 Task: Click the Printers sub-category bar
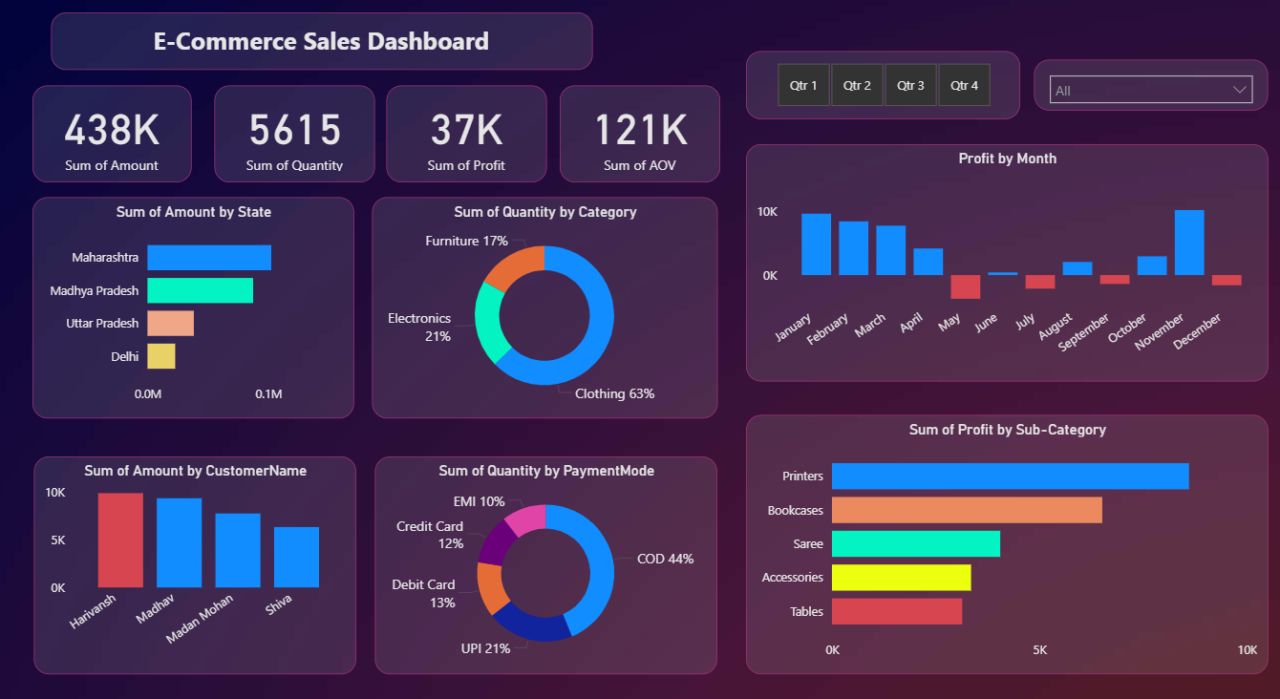1010,476
